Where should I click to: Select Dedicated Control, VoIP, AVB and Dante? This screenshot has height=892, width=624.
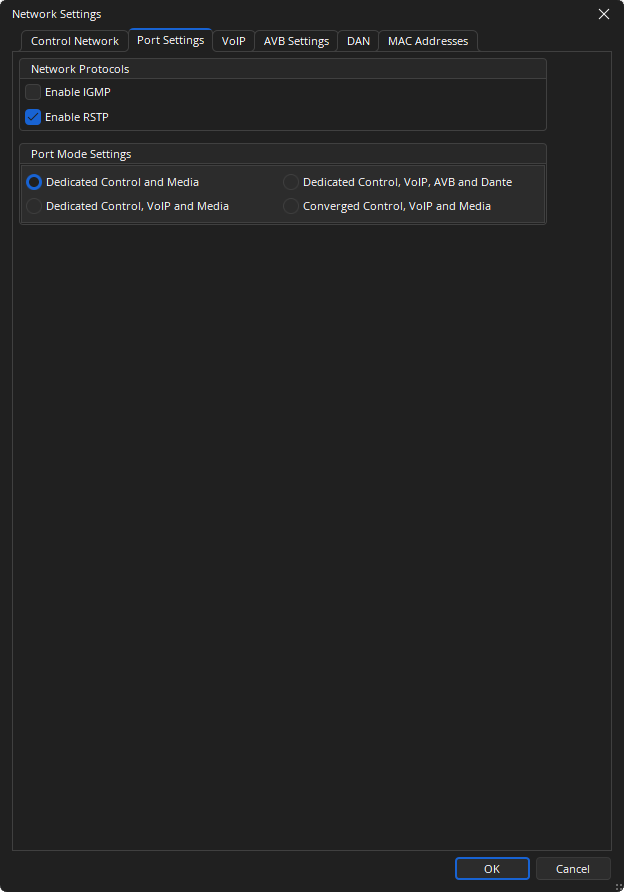(x=292, y=182)
